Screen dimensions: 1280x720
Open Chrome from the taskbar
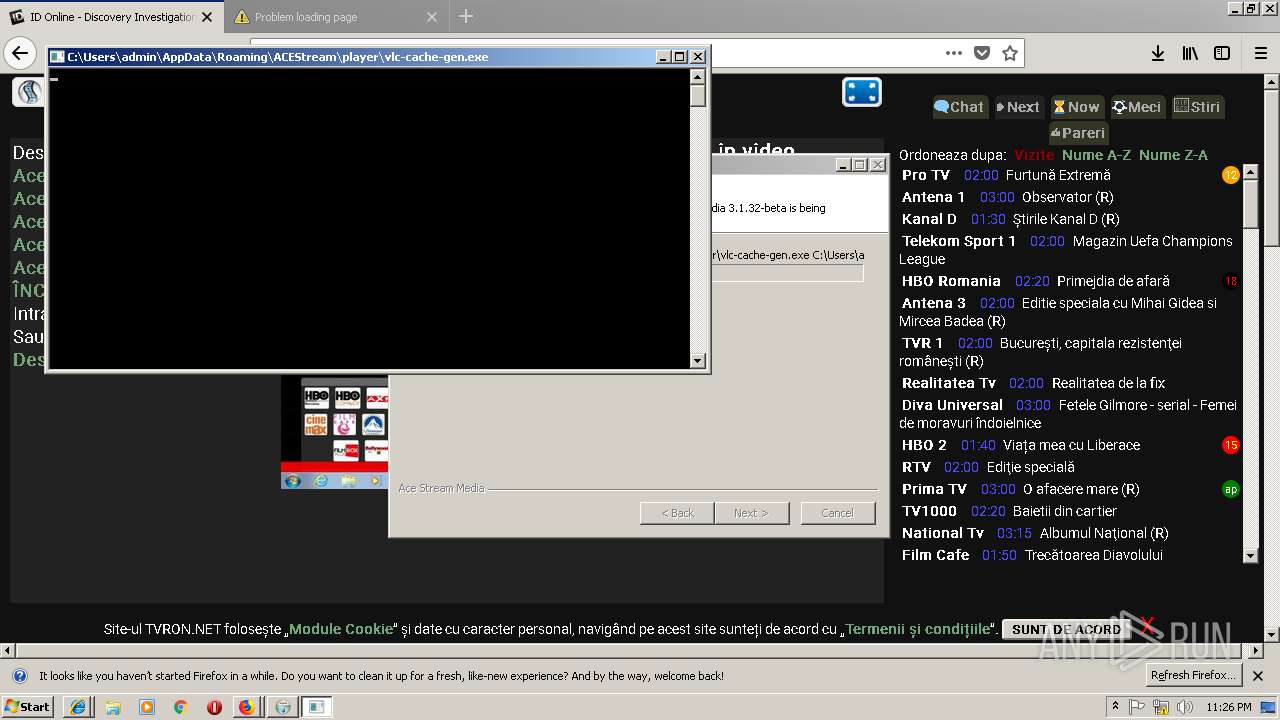180,707
